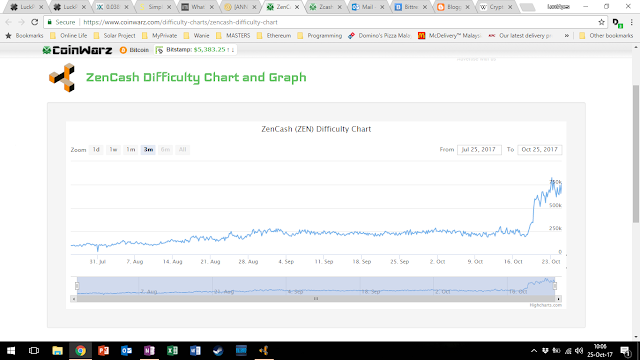Open Outlook from the taskbar
This screenshot has height=360, width=640.
click(x=127, y=351)
